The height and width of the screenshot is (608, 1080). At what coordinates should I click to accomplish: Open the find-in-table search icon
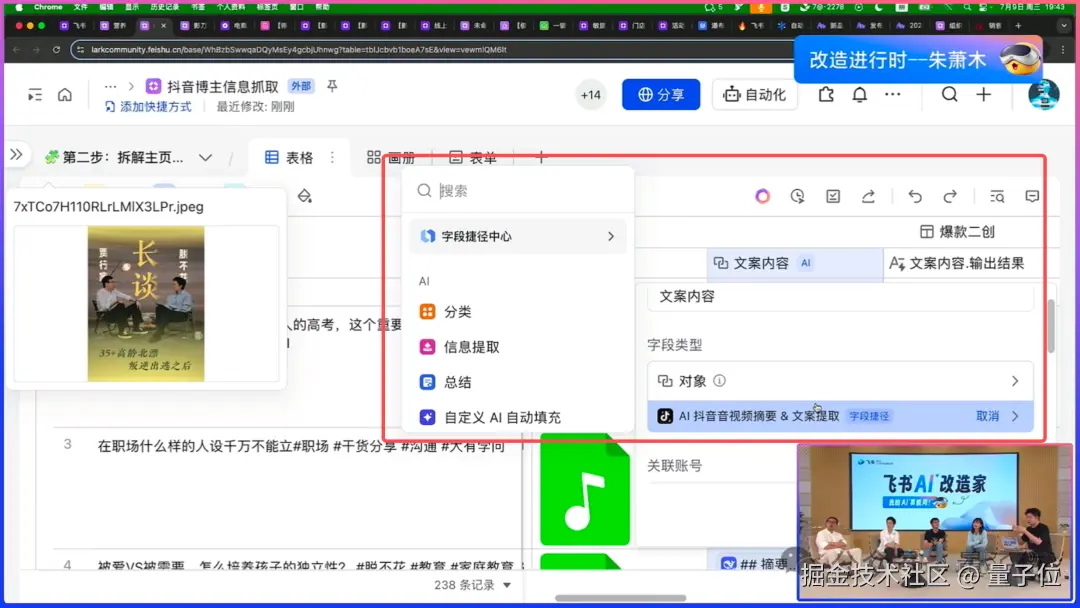point(997,196)
